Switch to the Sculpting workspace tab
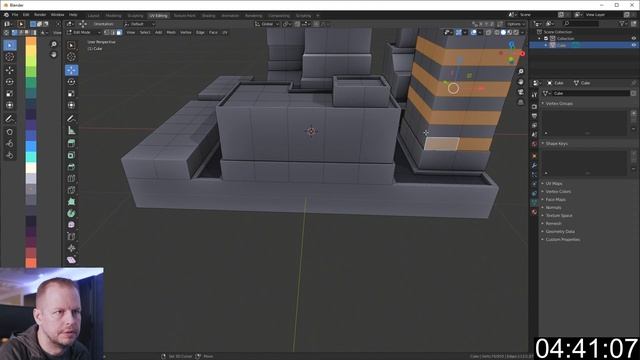This screenshot has width=640, height=360. (136, 16)
